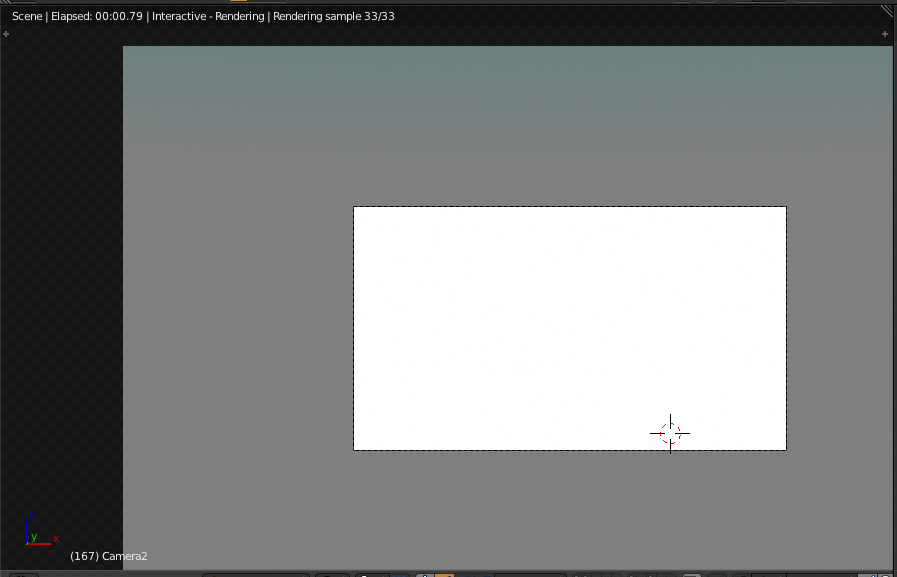Expand the properties region with right plus icon

884,34
